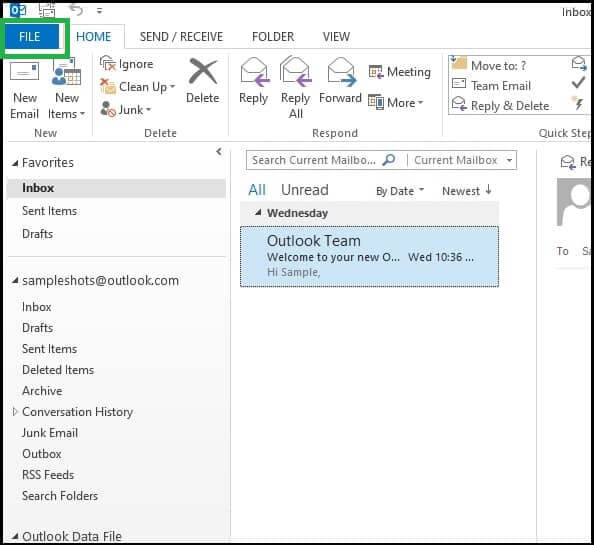The width and height of the screenshot is (594, 545).
Task: Delete the selected message
Action: [x=203, y=81]
